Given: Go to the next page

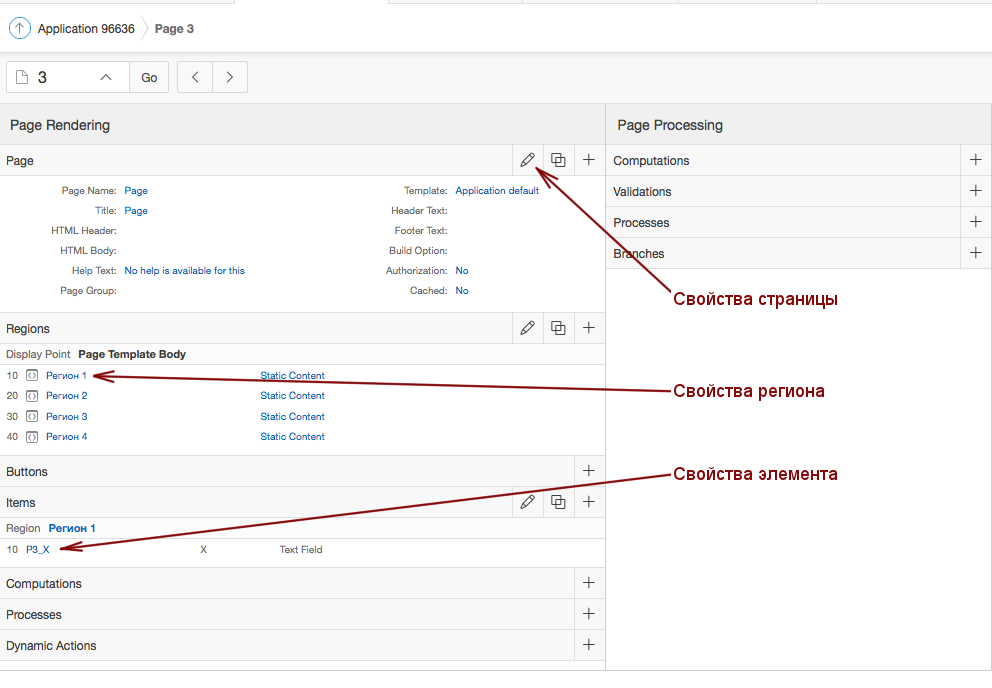Looking at the screenshot, I should click(230, 77).
